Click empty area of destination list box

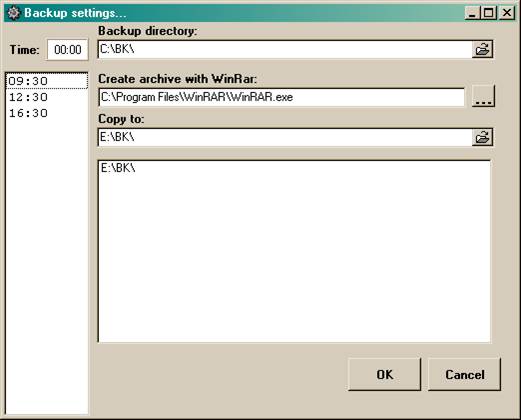coord(294,257)
